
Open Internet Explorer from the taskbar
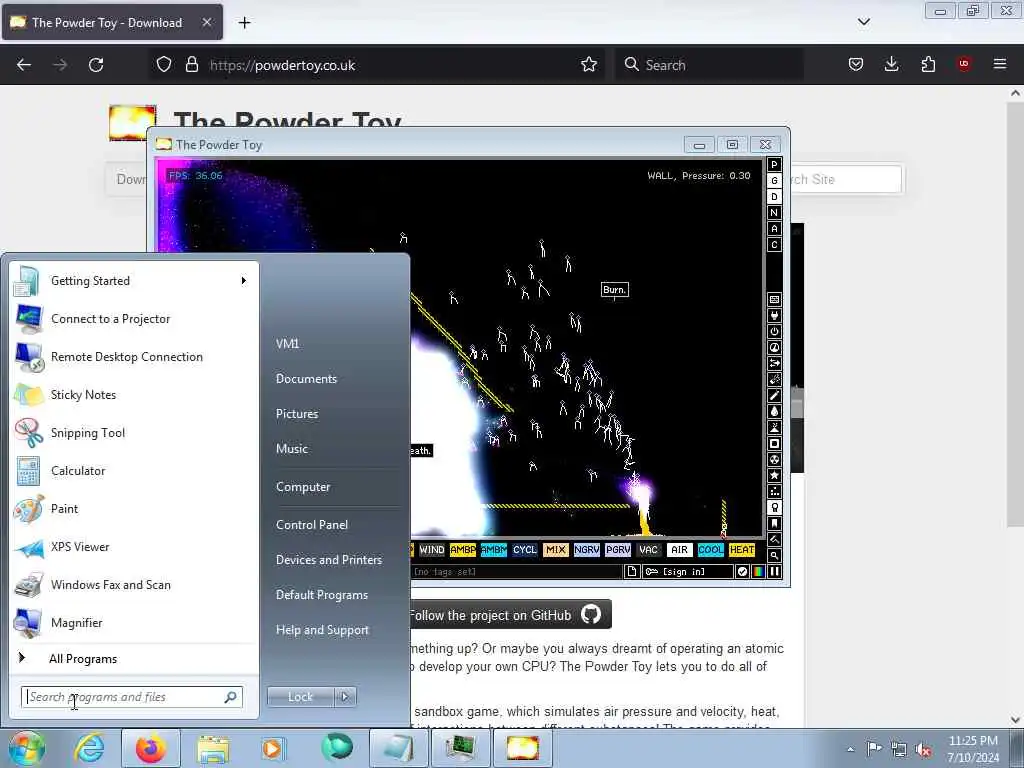pyautogui.click(x=89, y=748)
